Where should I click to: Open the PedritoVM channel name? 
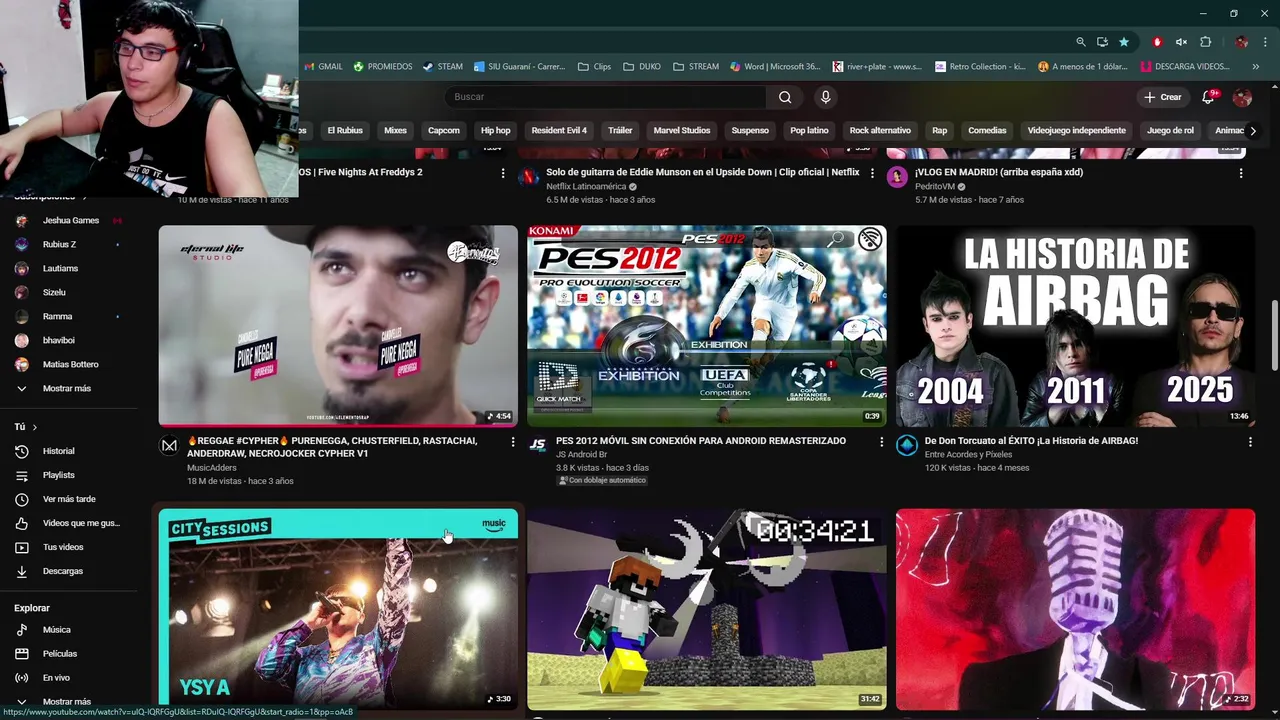(x=935, y=187)
